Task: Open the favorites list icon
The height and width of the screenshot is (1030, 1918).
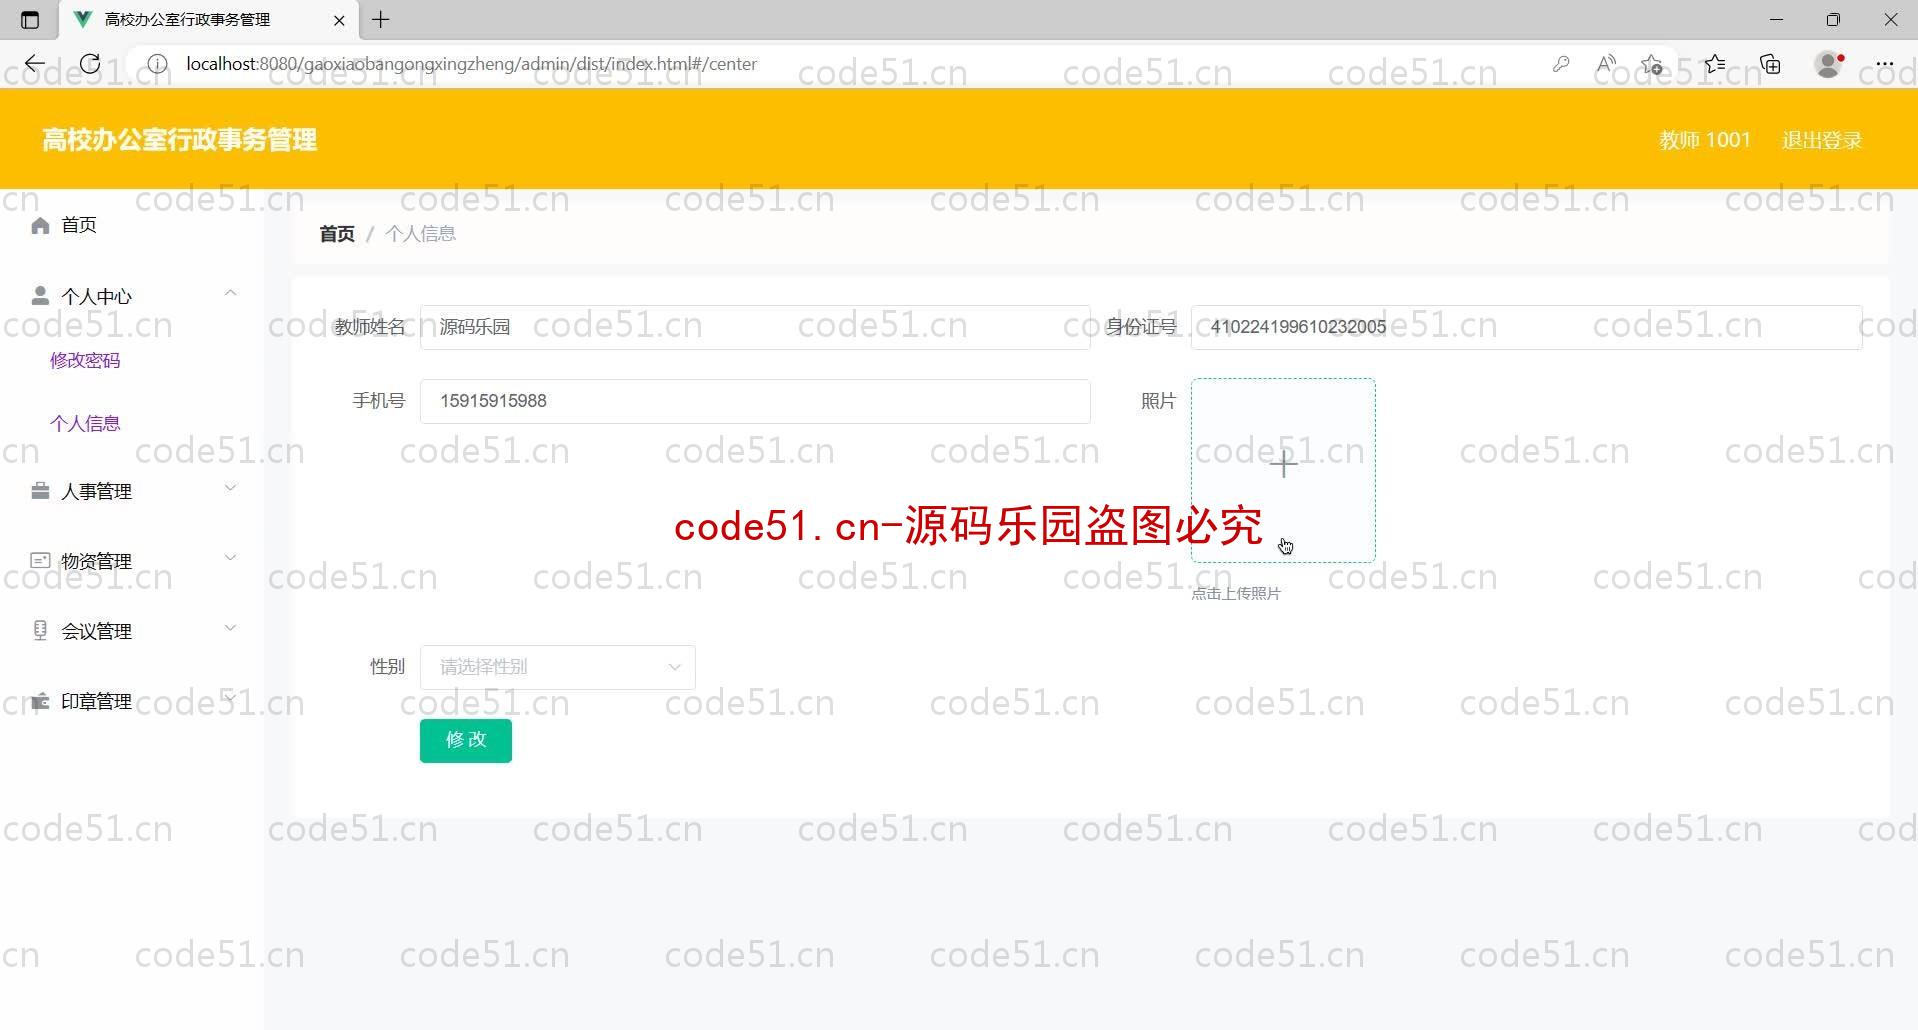Action: point(1715,64)
